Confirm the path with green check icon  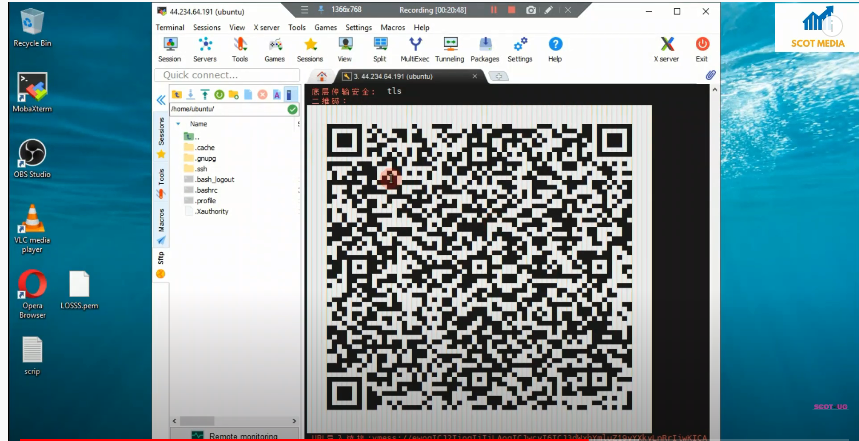click(x=293, y=110)
